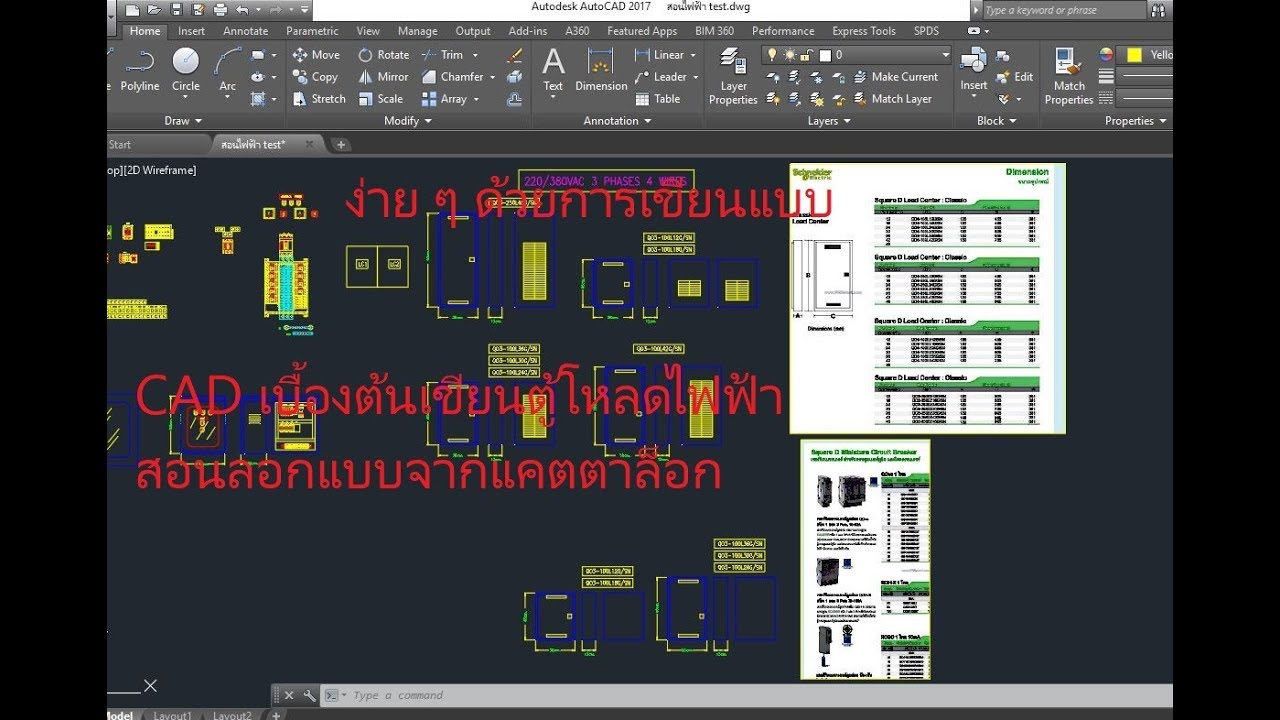Click the Match Properties tool
The height and width of the screenshot is (720, 1280).
point(1069,76)
